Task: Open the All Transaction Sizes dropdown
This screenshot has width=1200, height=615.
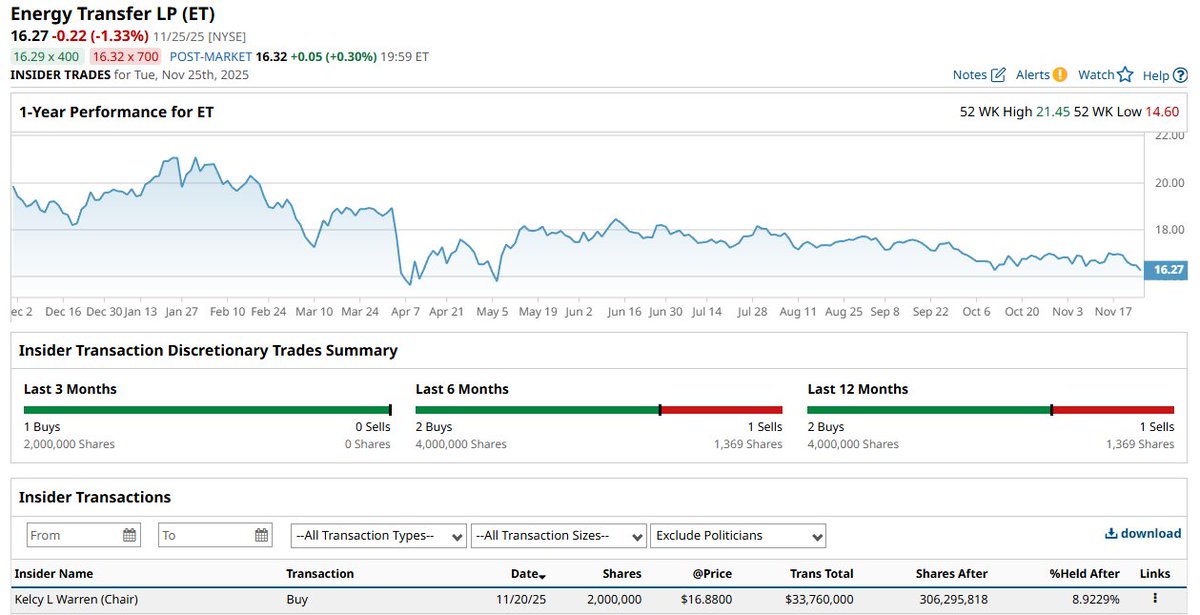Action: coord(558,534)
